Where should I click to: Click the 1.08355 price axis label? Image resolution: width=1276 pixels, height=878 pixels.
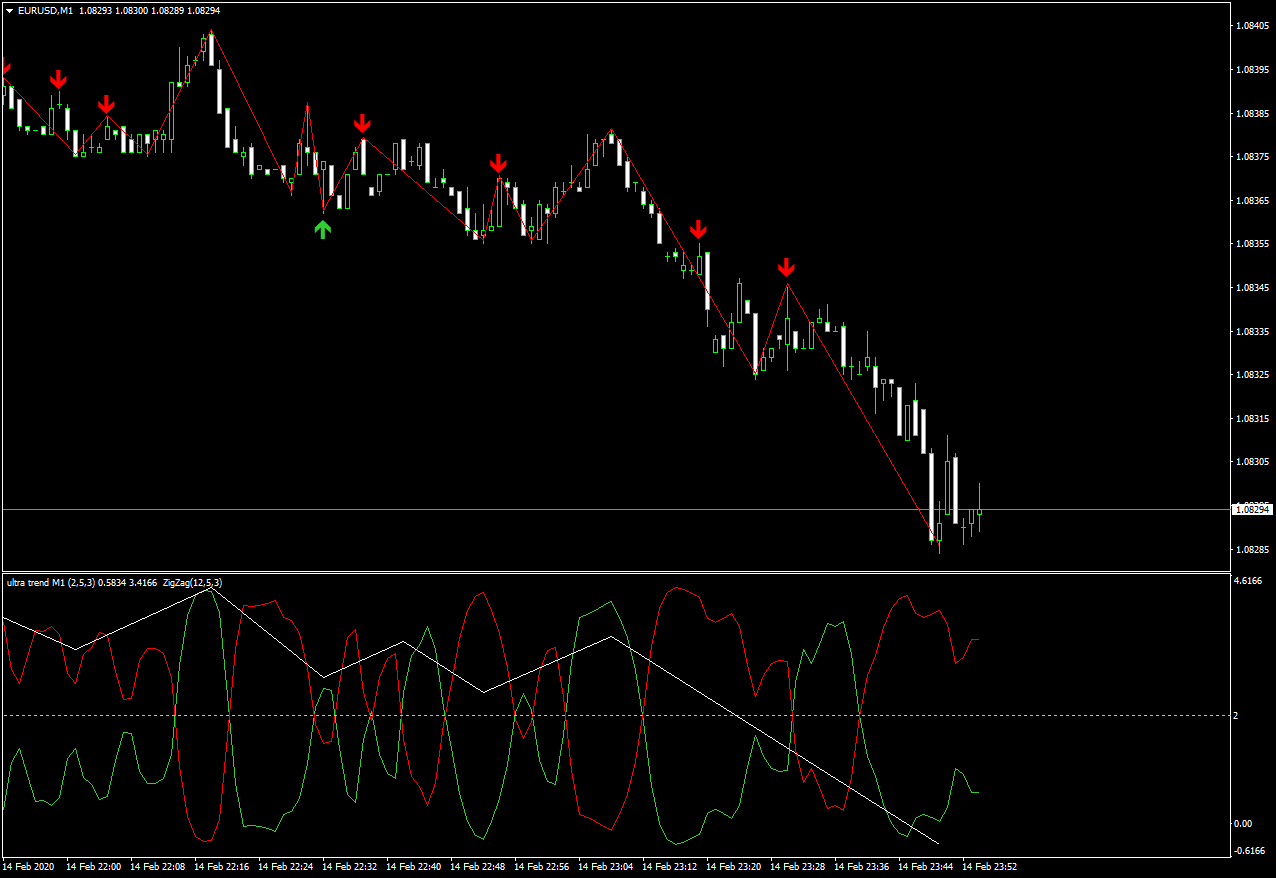1252,244
